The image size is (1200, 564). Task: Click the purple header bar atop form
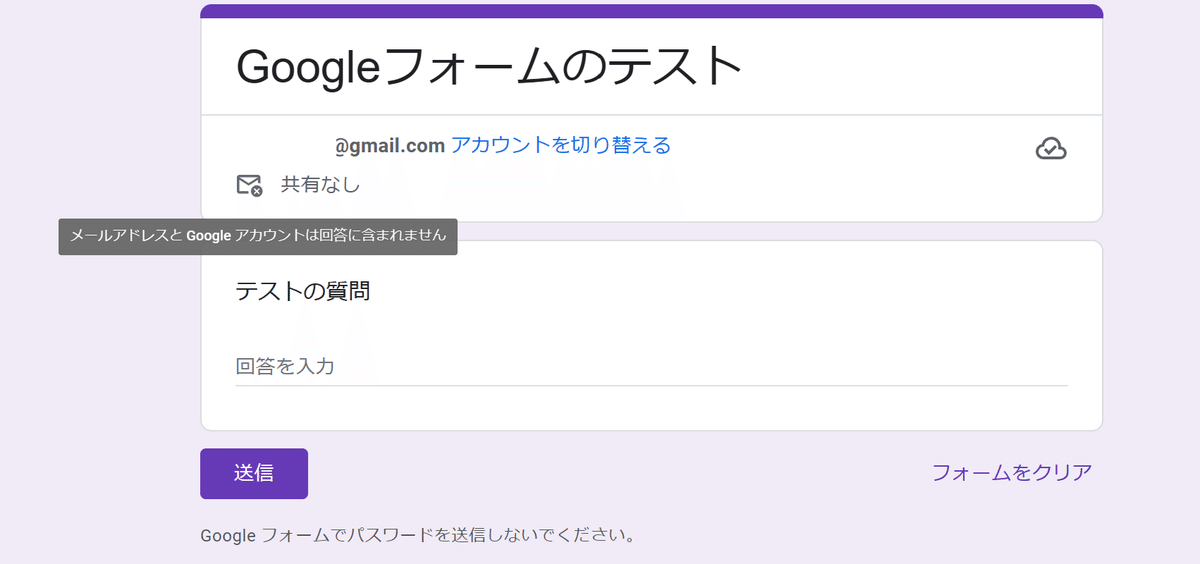651,11
